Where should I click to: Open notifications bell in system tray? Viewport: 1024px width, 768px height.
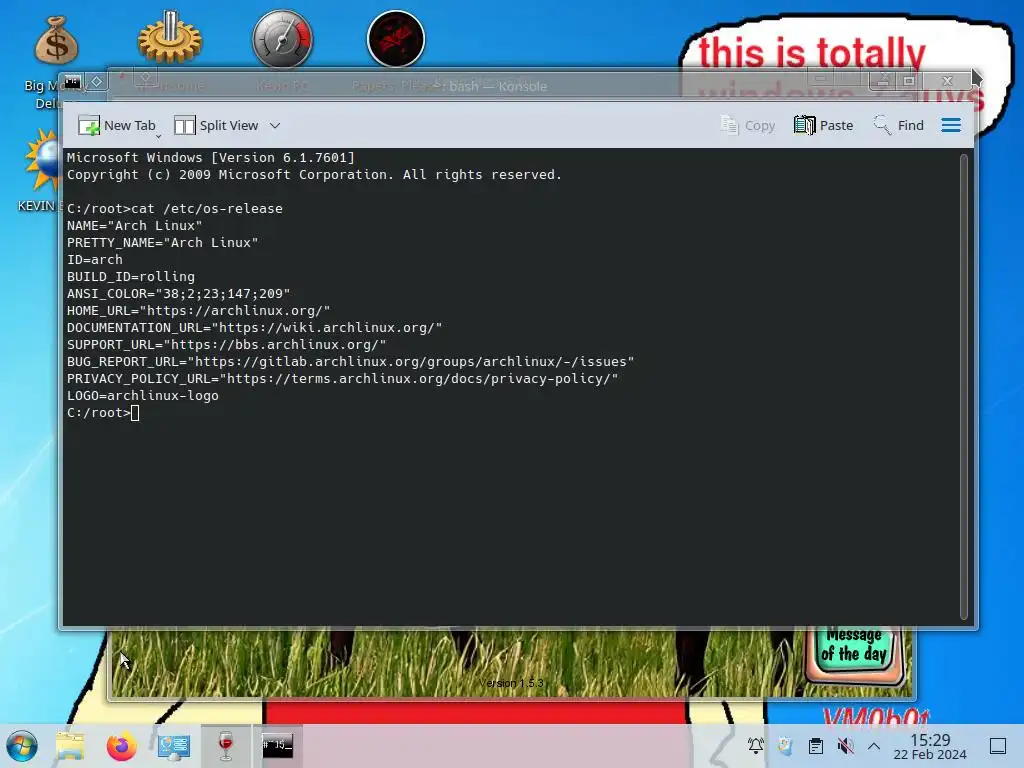point(756,745)
